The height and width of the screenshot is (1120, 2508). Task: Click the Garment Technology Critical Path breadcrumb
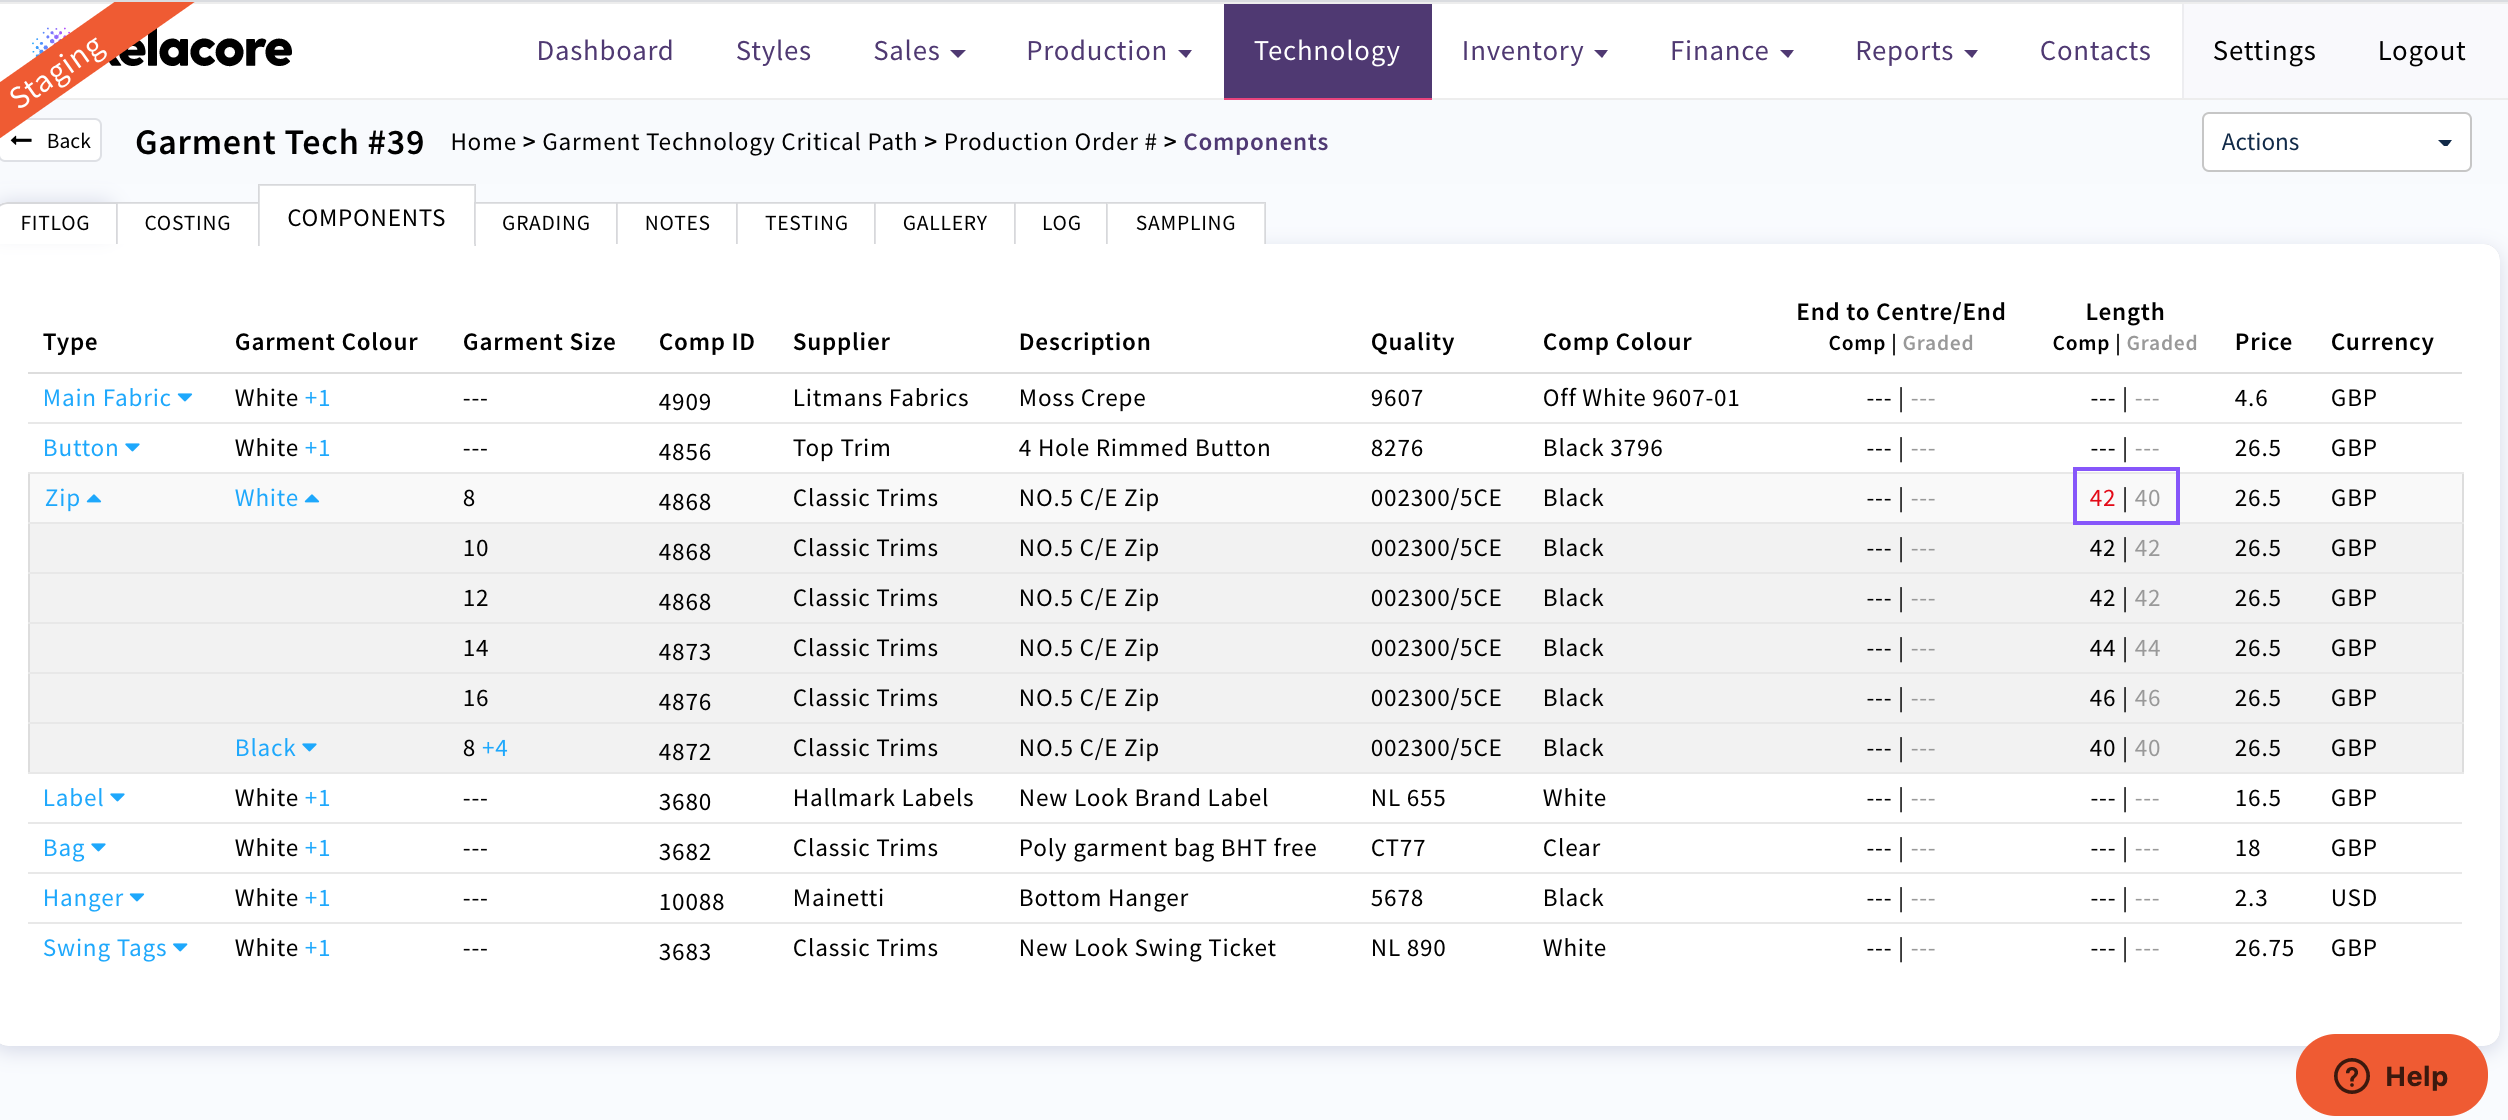pyautogui.click(x=729, y=142)
